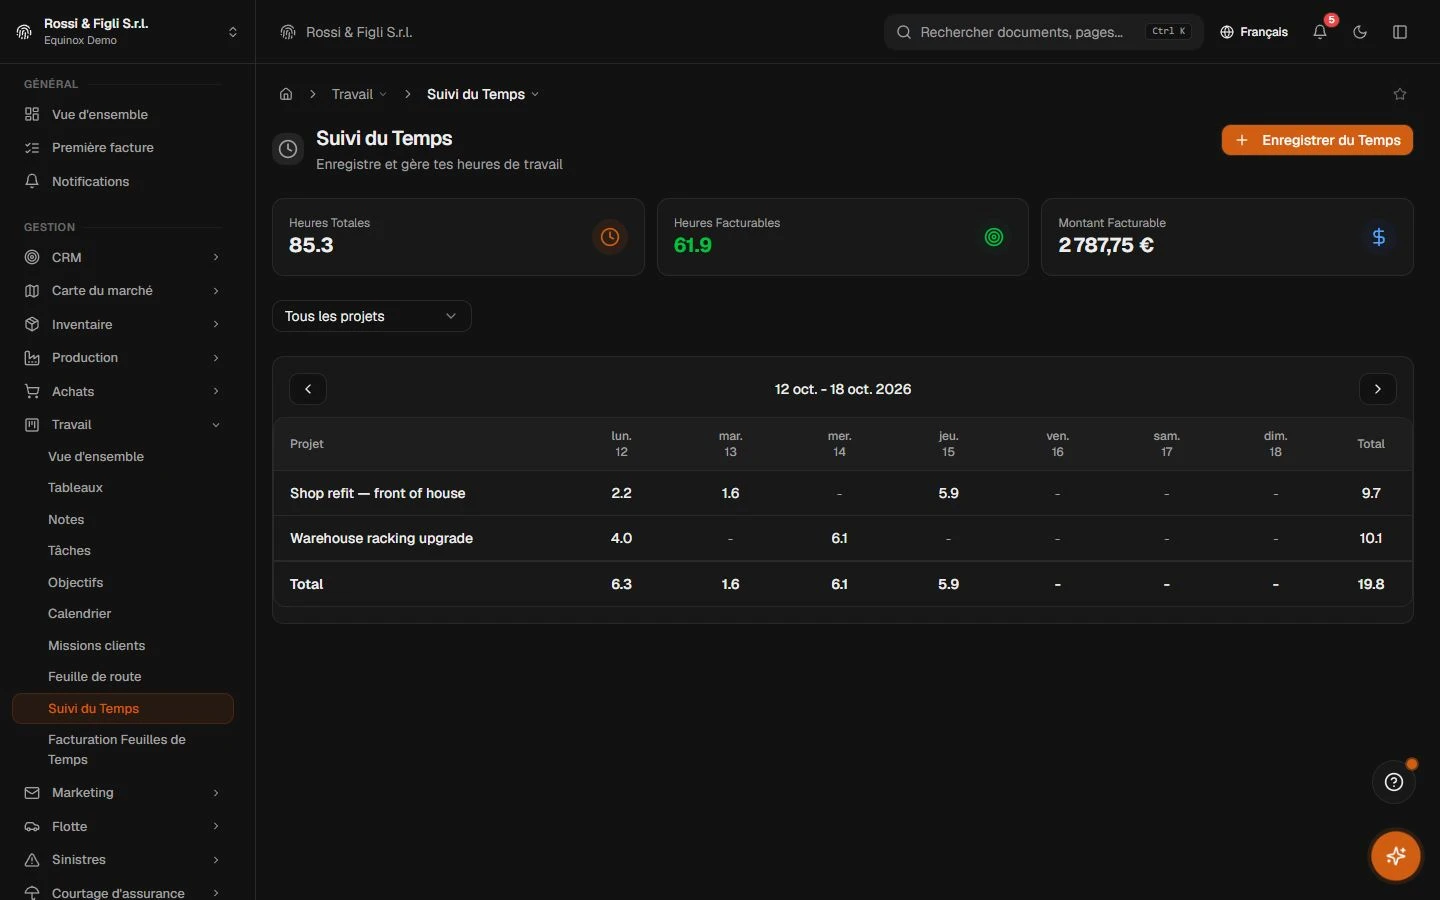Click the Heures Facturables target icon
1440x900 pixels.
click(x=994, y=237)
